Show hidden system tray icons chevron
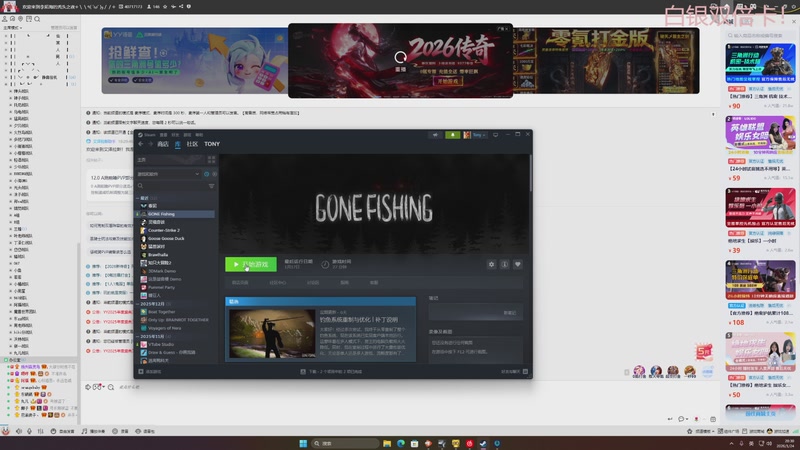The width and height of the screenshot is (800, 450). coord(731,444)
